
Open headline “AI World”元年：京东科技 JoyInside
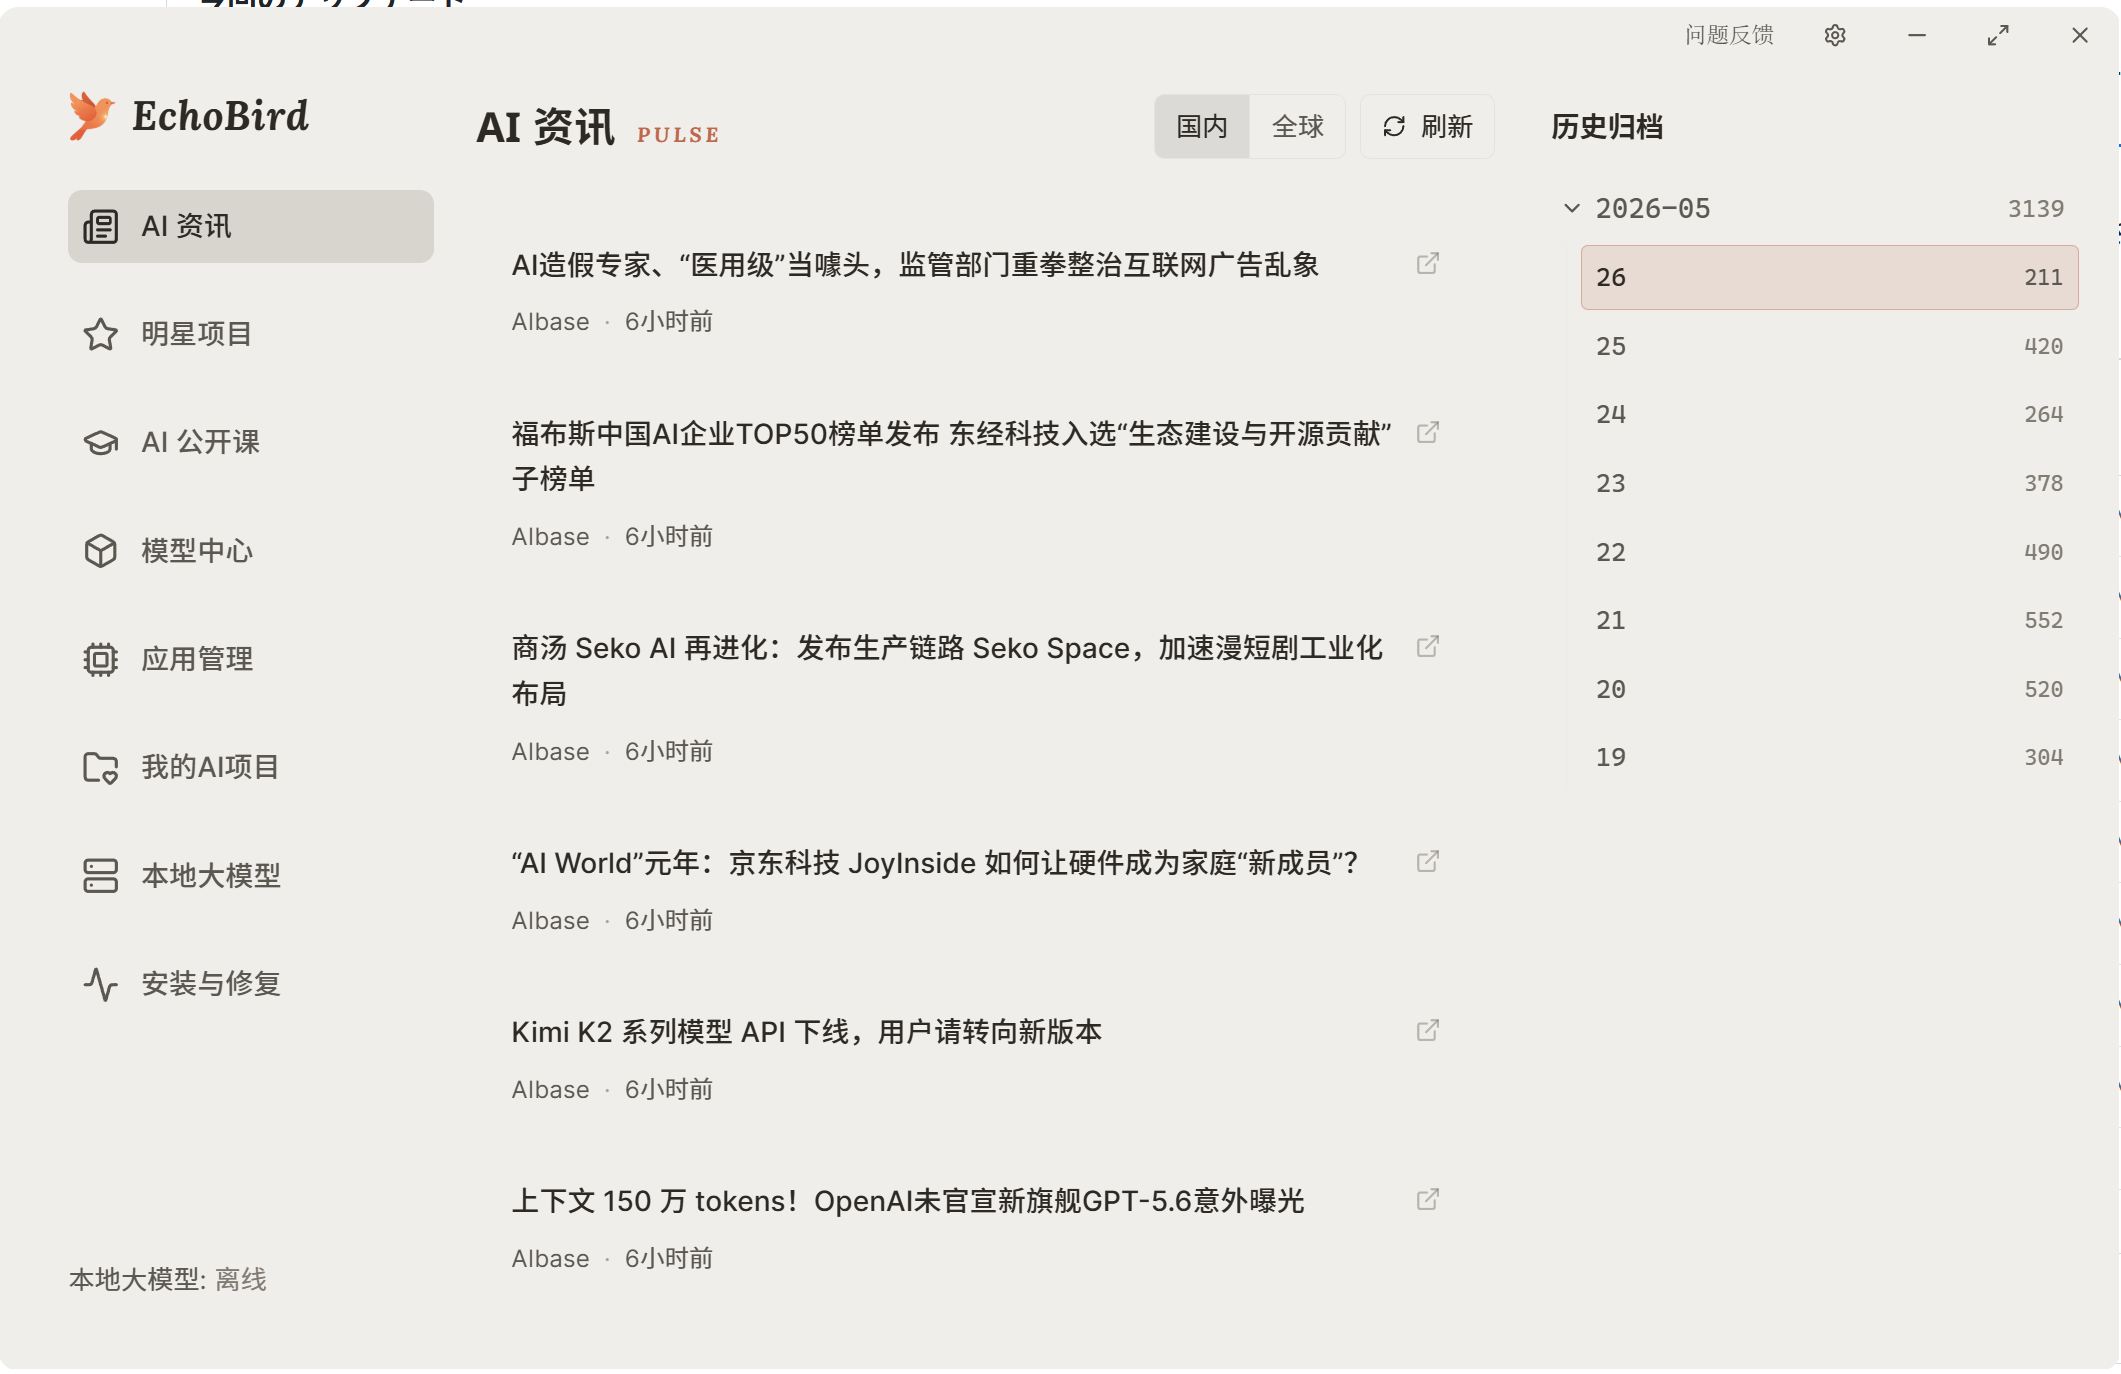(935, 863)
